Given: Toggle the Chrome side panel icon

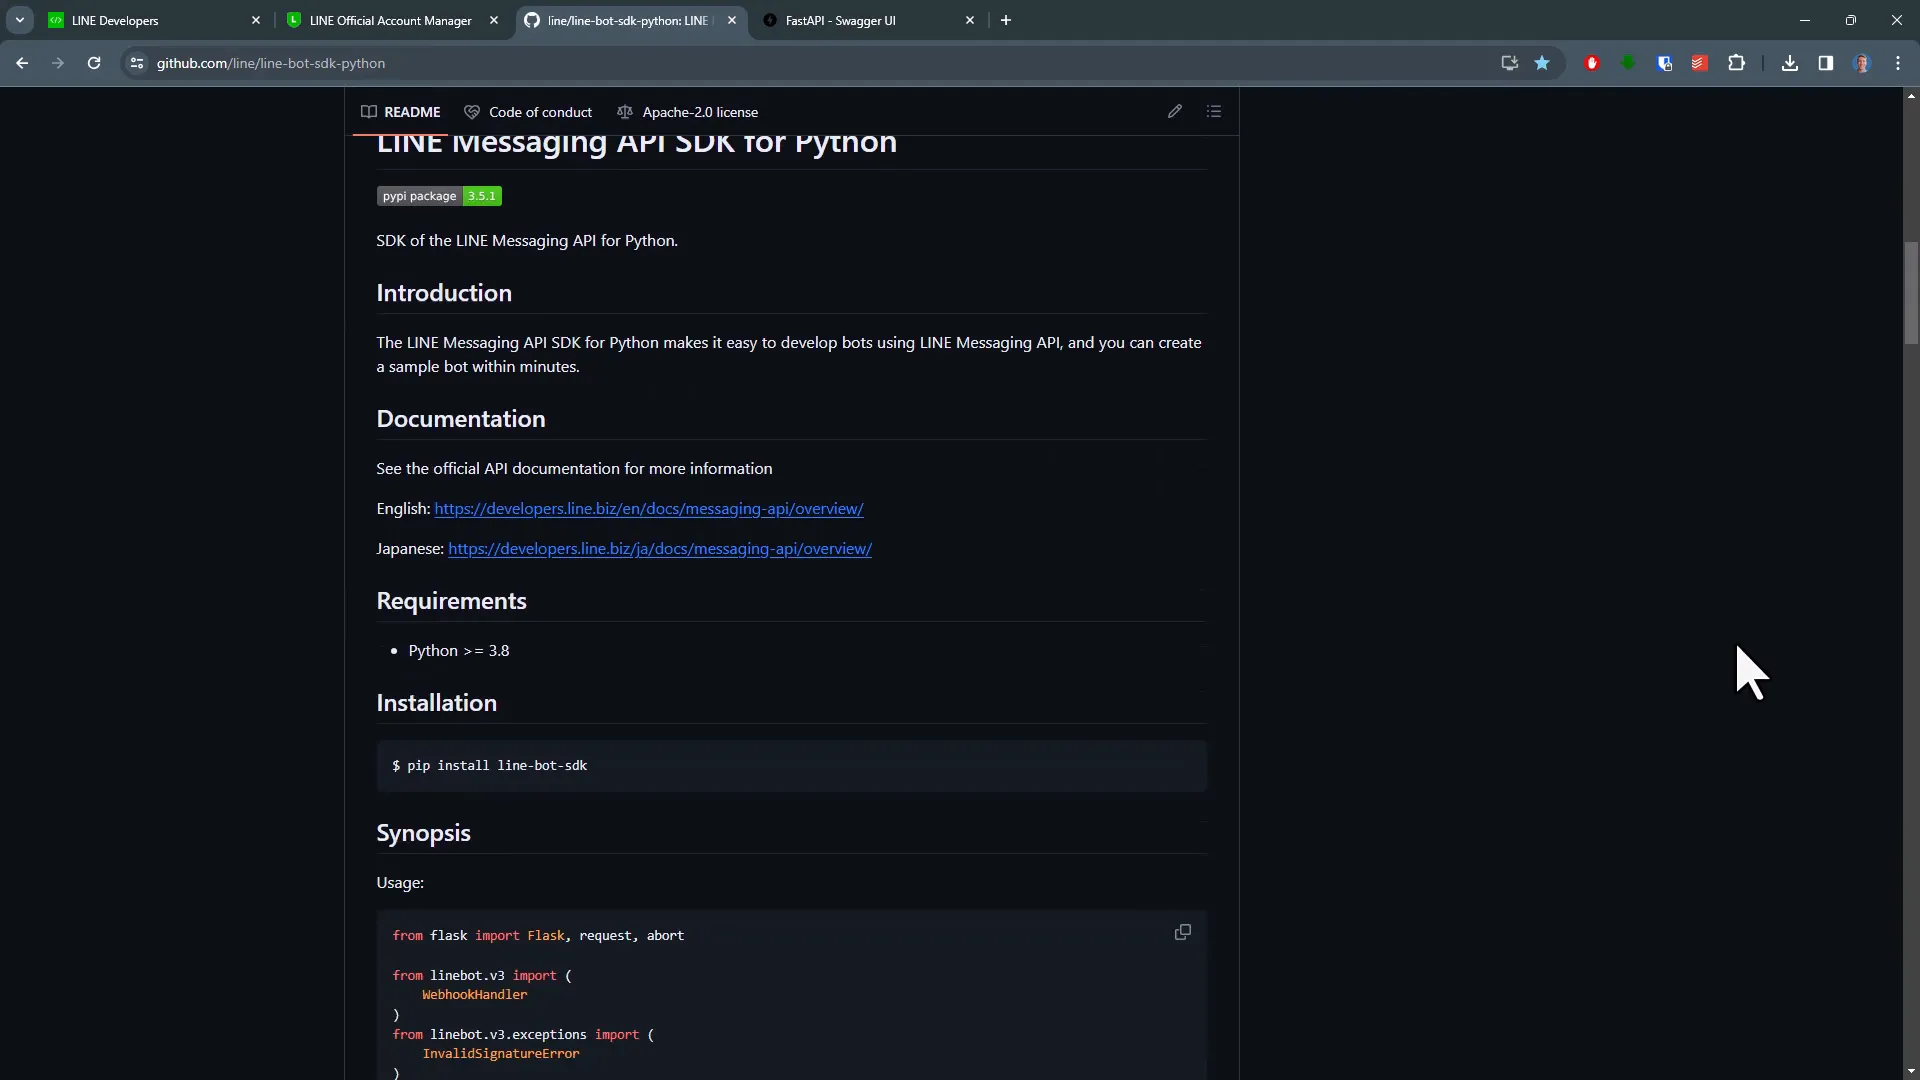Looking at the screenshot, I should [x=1826, y=63].
